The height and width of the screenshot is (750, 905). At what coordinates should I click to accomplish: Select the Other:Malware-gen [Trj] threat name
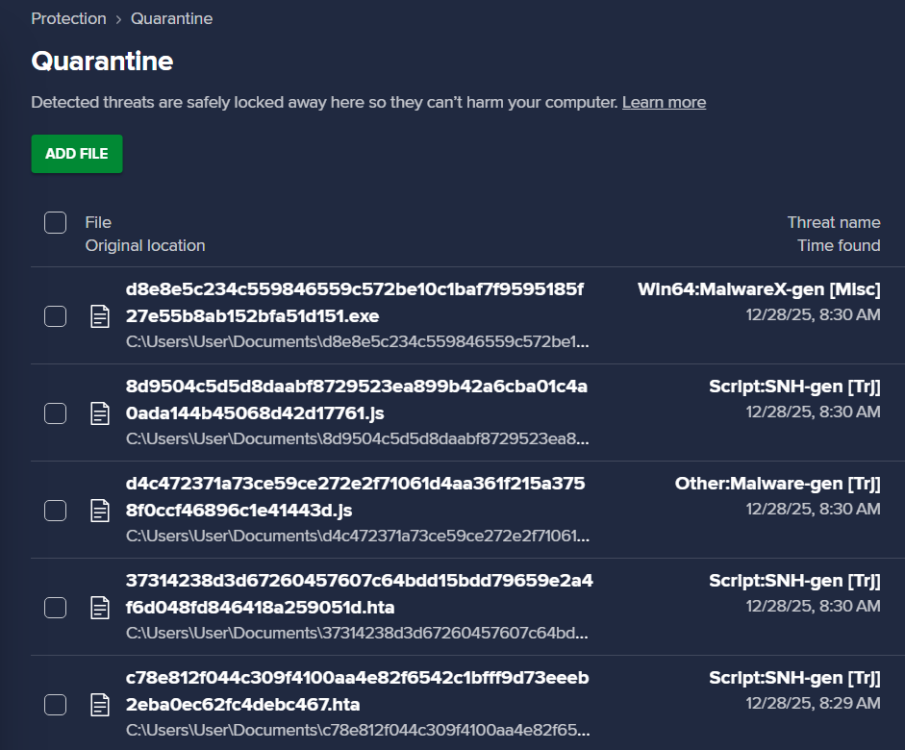[777, 483]
